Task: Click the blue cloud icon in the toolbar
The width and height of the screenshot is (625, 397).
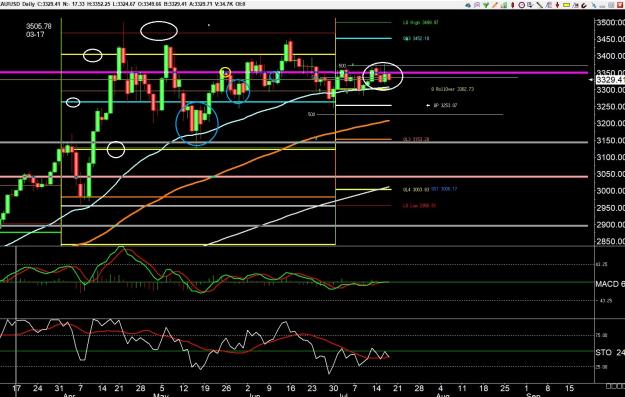Action: click(x=468, y=5)
